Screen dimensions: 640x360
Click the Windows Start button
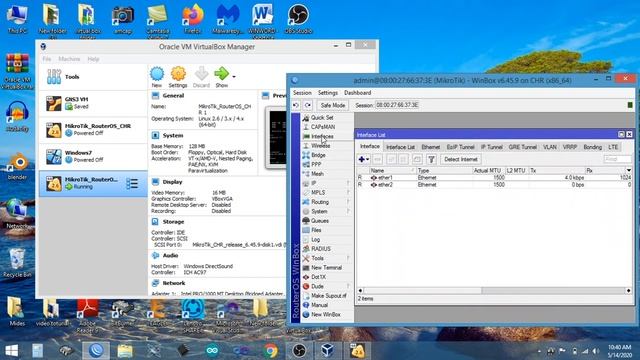12,351
